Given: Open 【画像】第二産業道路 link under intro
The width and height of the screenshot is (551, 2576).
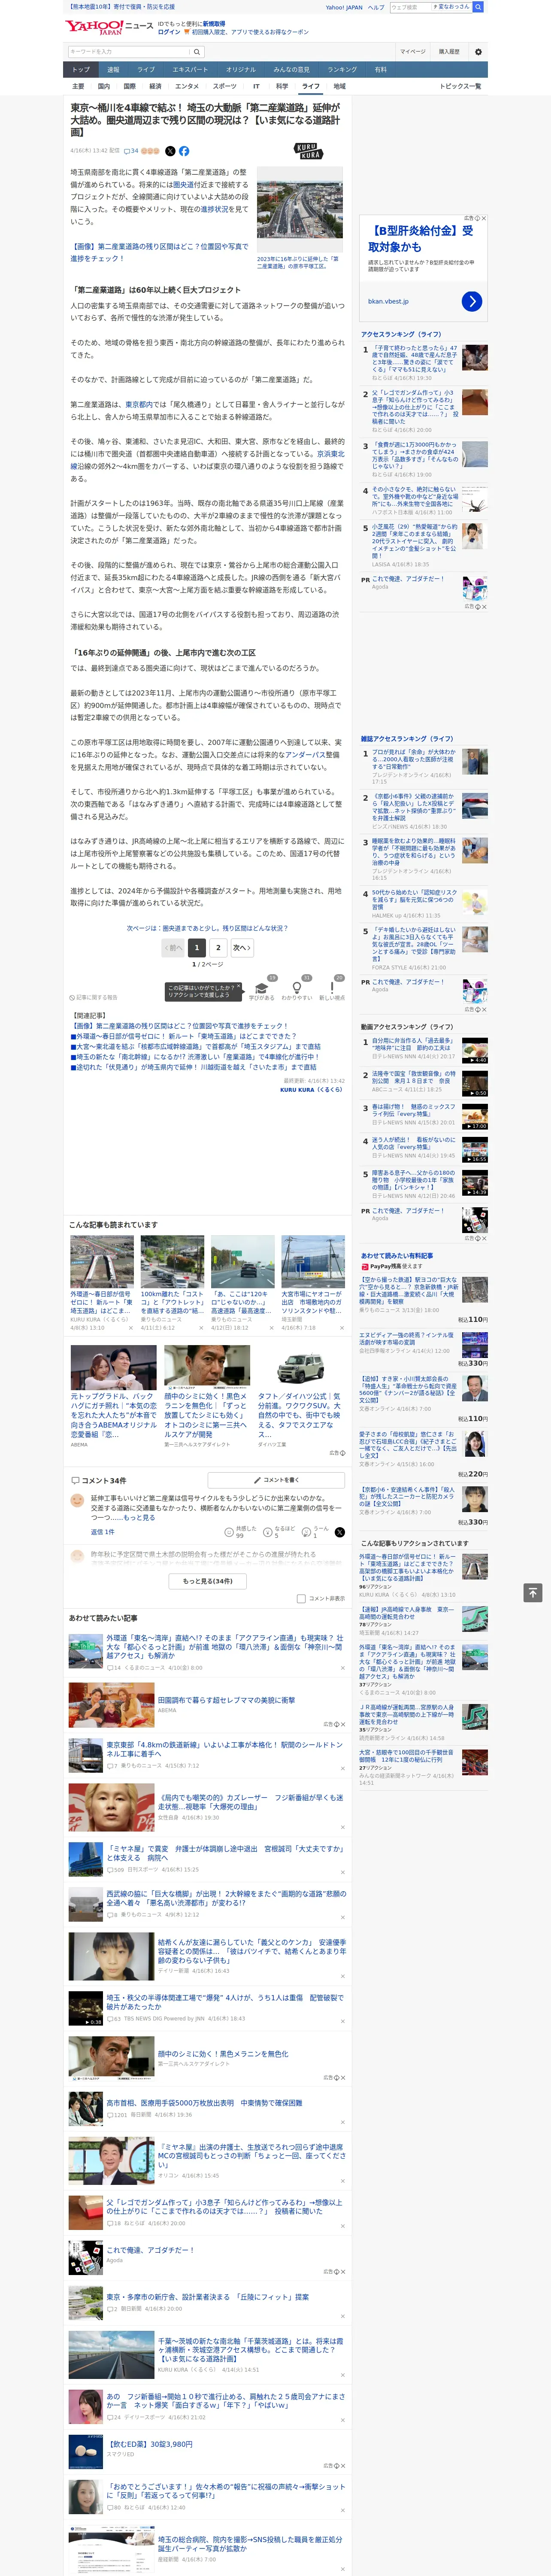Looking at the screenshot, I should coord(159,252).
